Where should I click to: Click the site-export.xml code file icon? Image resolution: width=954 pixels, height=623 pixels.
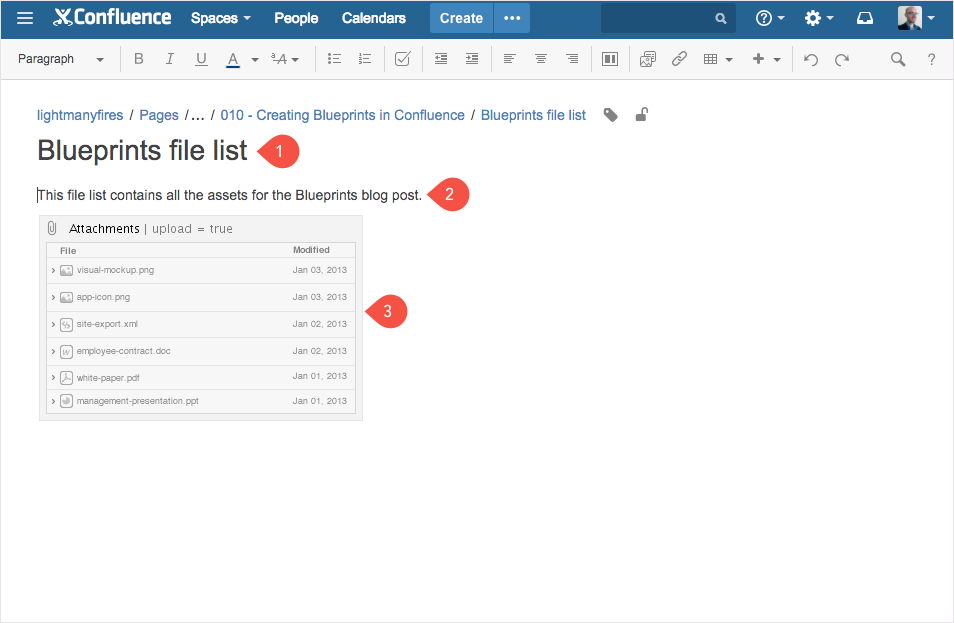(x=66, y=324)
